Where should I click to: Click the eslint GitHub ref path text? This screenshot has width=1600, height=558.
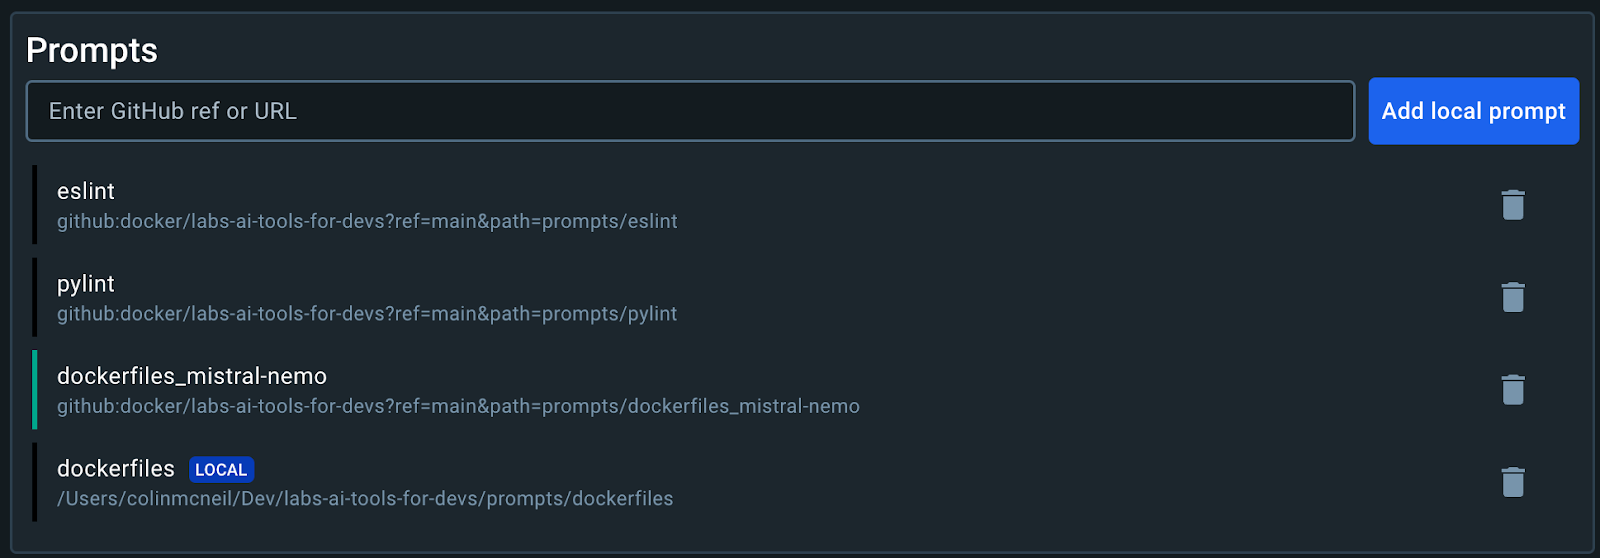pos(367,221)
